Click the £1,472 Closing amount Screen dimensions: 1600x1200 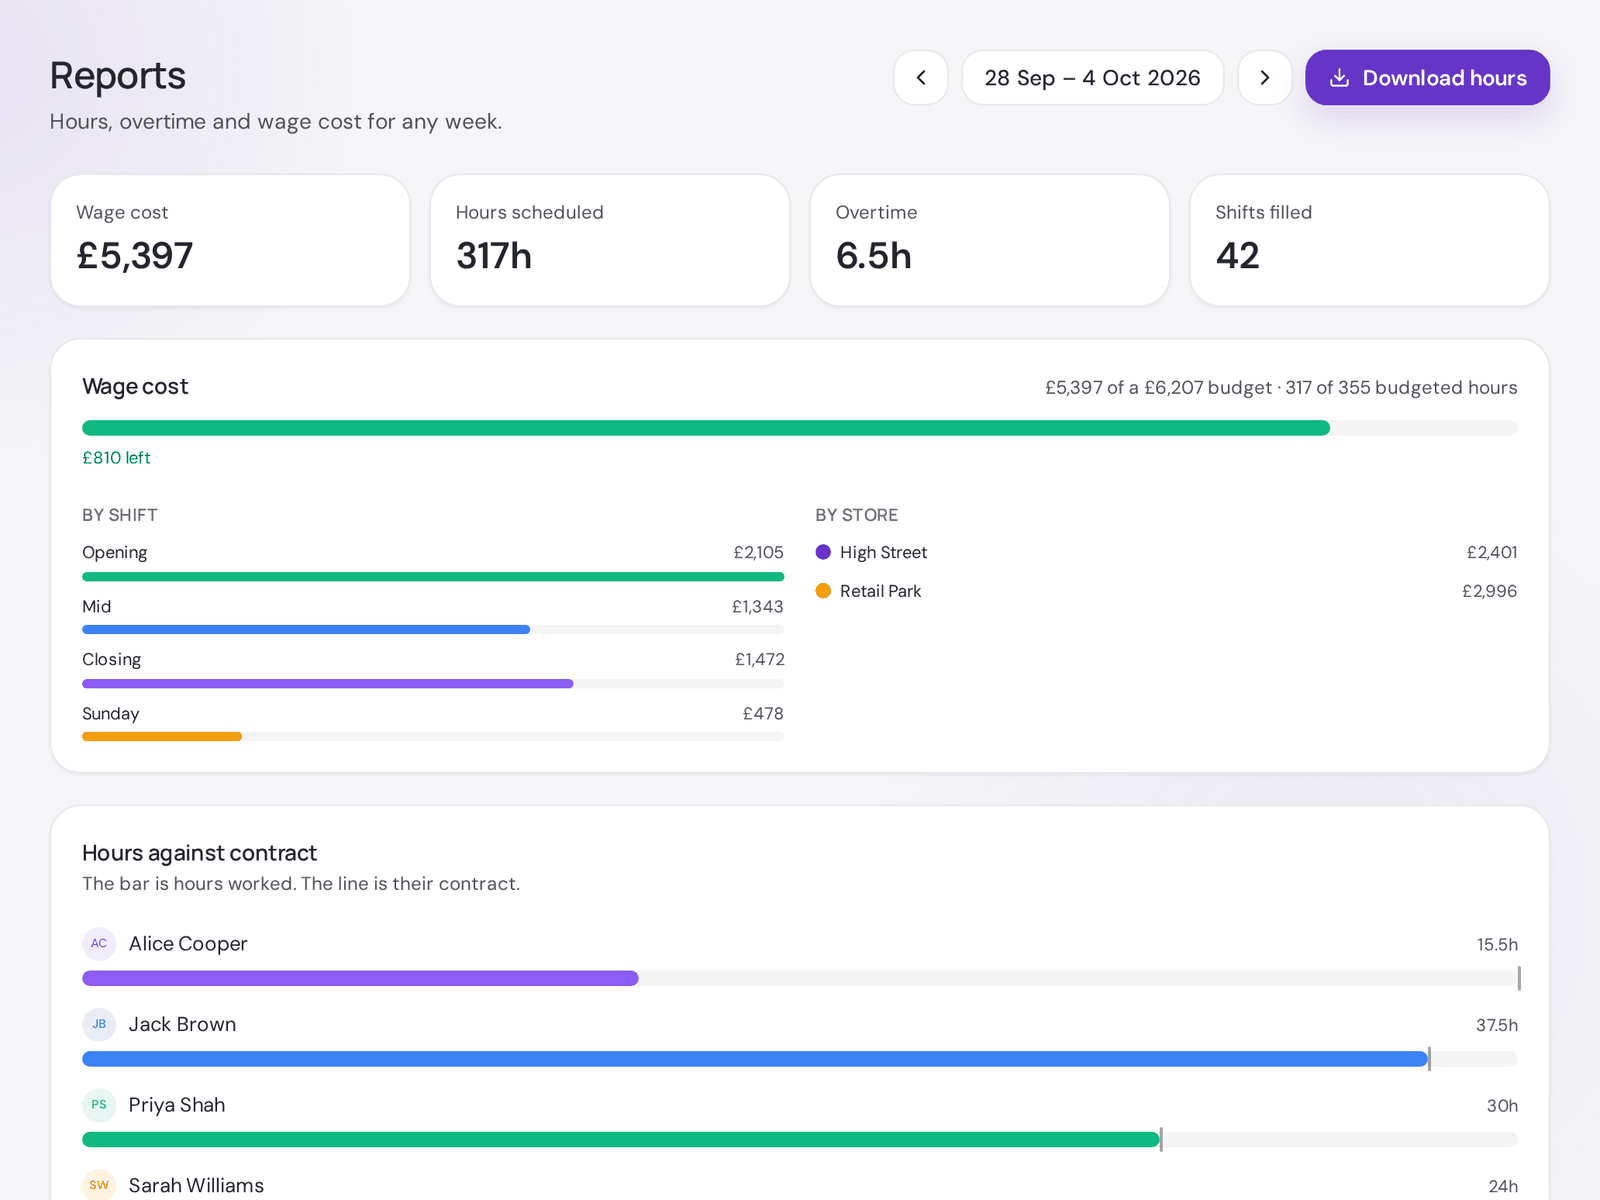pyautogui.click(x=759, y=660)
